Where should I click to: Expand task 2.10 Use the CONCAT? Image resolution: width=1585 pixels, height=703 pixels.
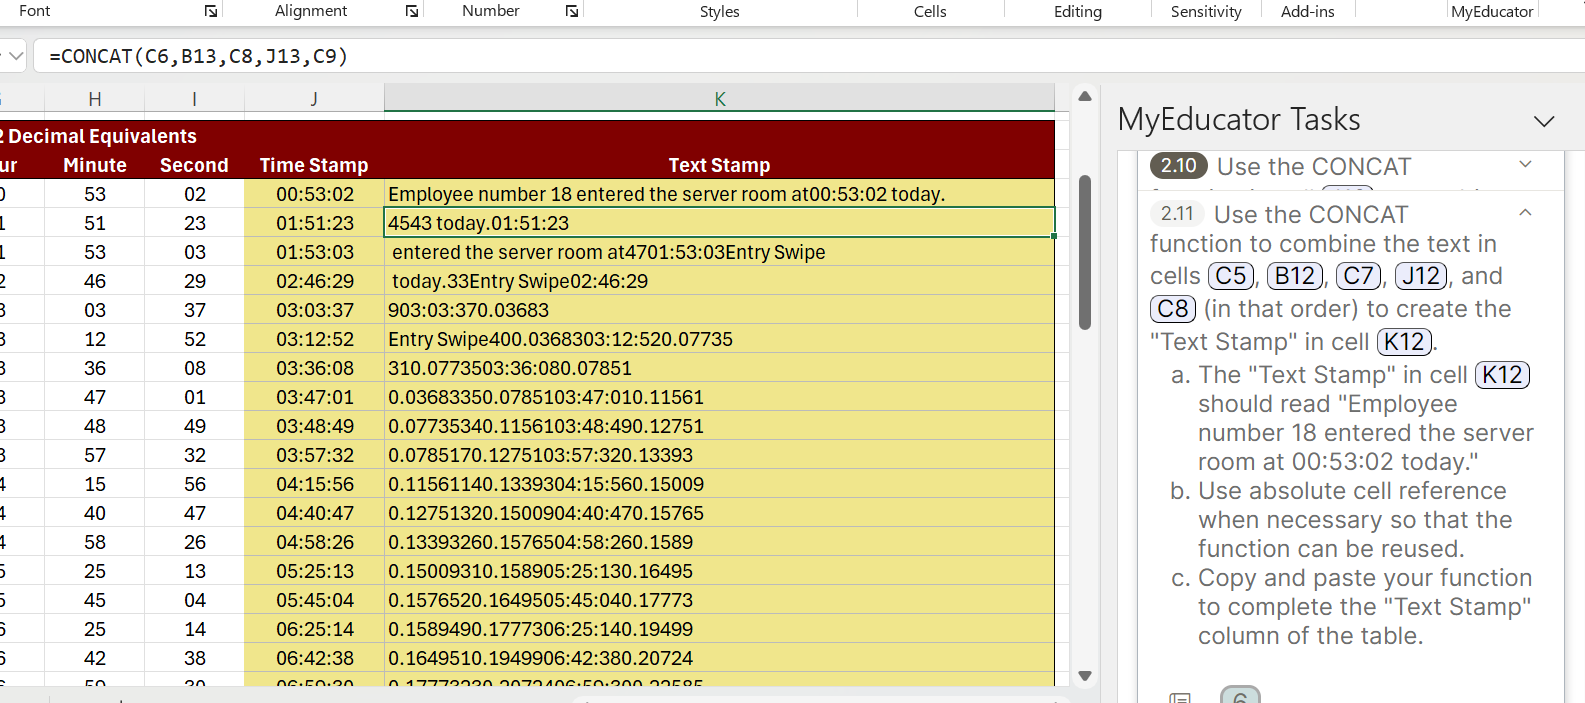tap(1525, 164)
